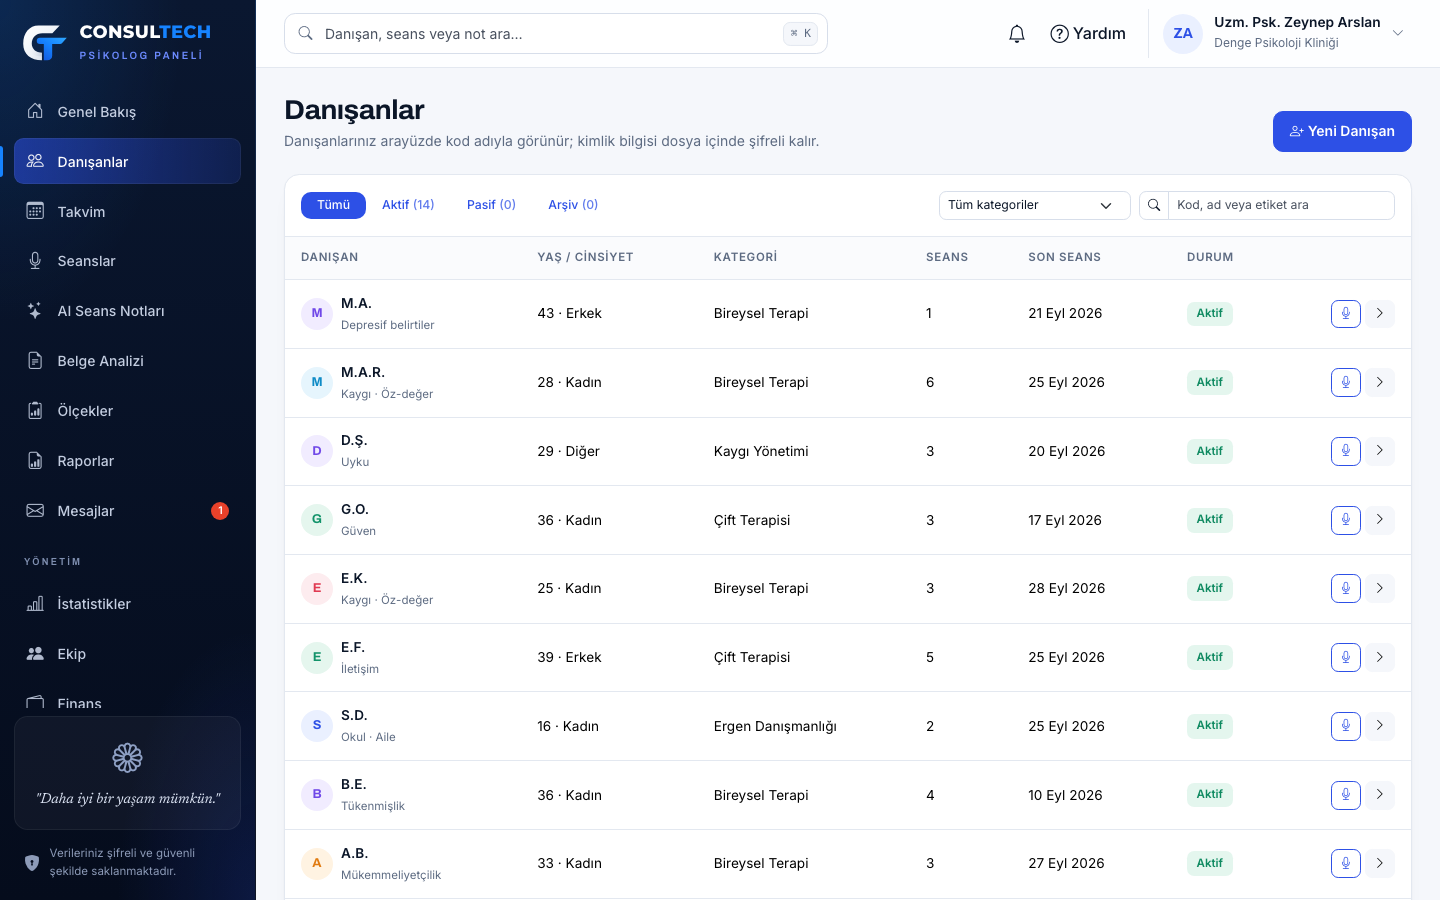The height and width of the screenshot is (900, 1440).
Task: Click microphone icon in A.B. row
Action: tap(1346, 863)
